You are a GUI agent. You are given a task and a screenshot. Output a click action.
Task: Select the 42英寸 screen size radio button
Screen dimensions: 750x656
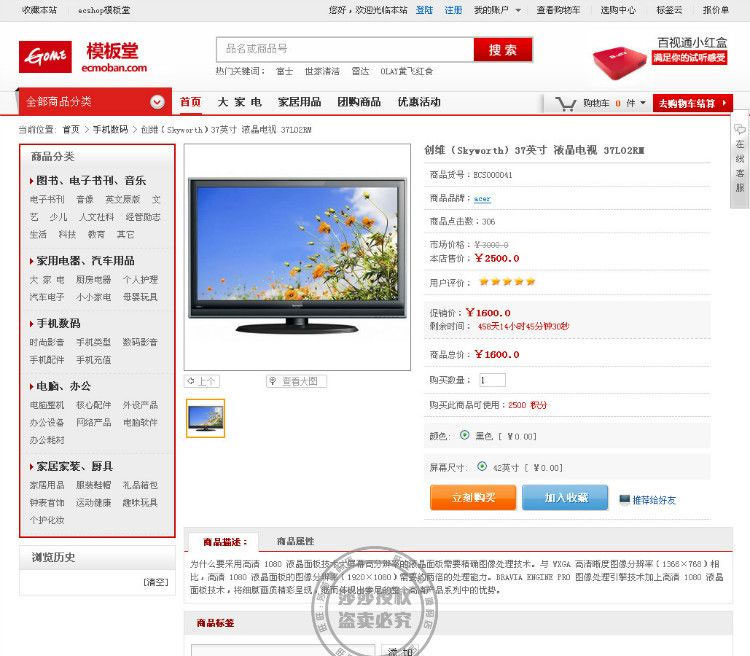482,466
